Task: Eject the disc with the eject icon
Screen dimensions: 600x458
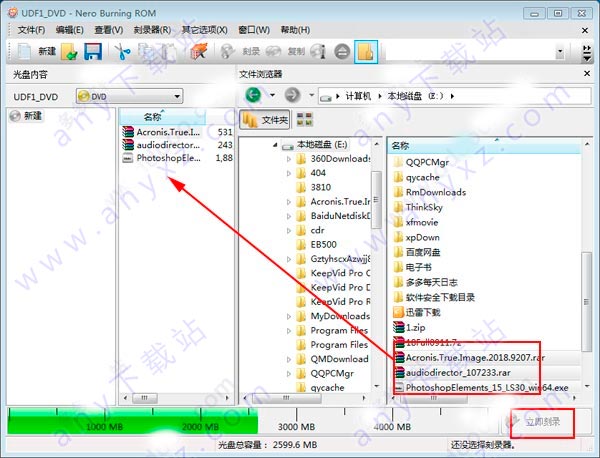Action: coord(342,52)
